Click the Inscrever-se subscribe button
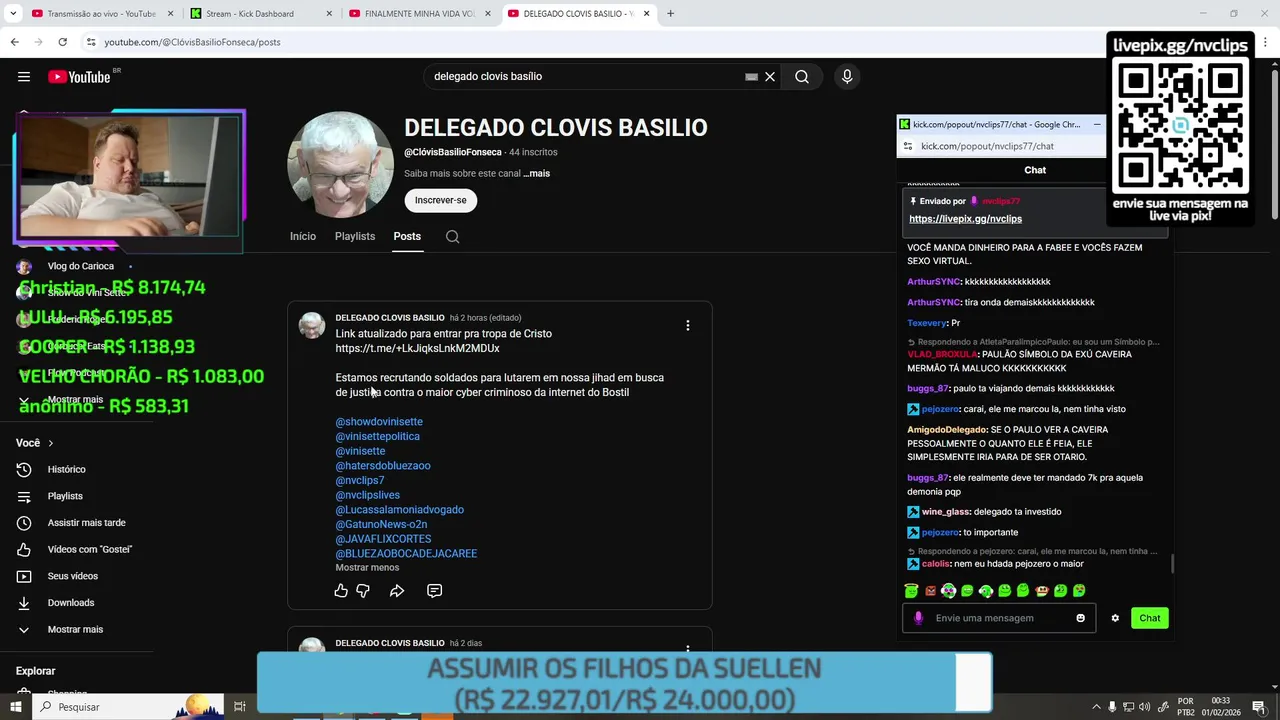Viewport: 1280px width, 720px height. [441, 200]
